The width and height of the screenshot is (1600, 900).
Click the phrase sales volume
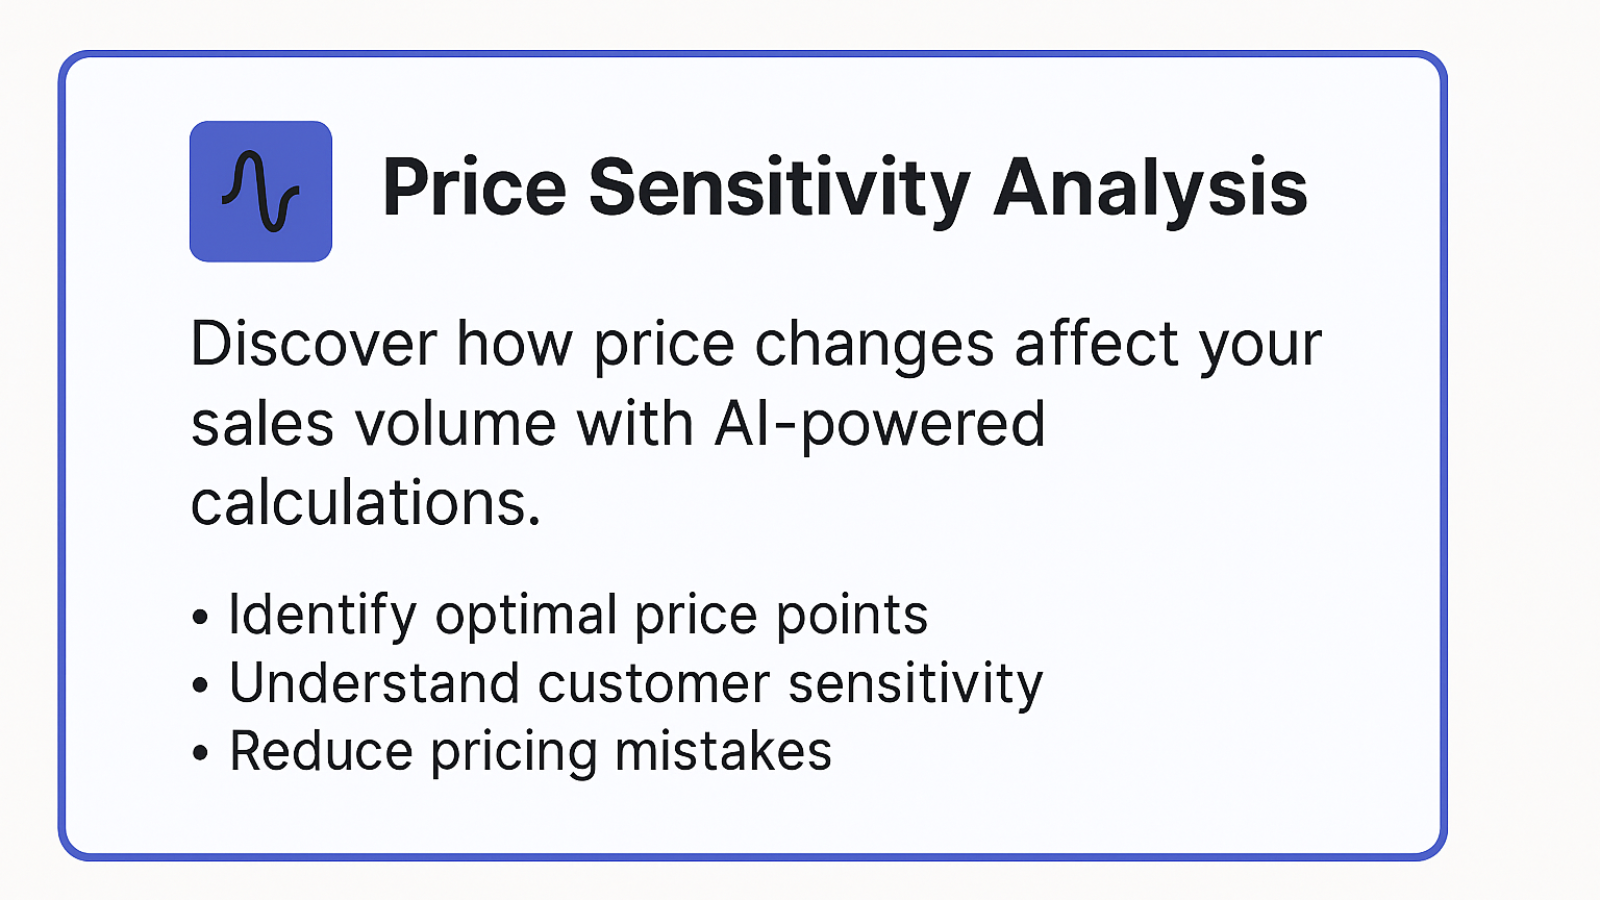coord(374,425)
